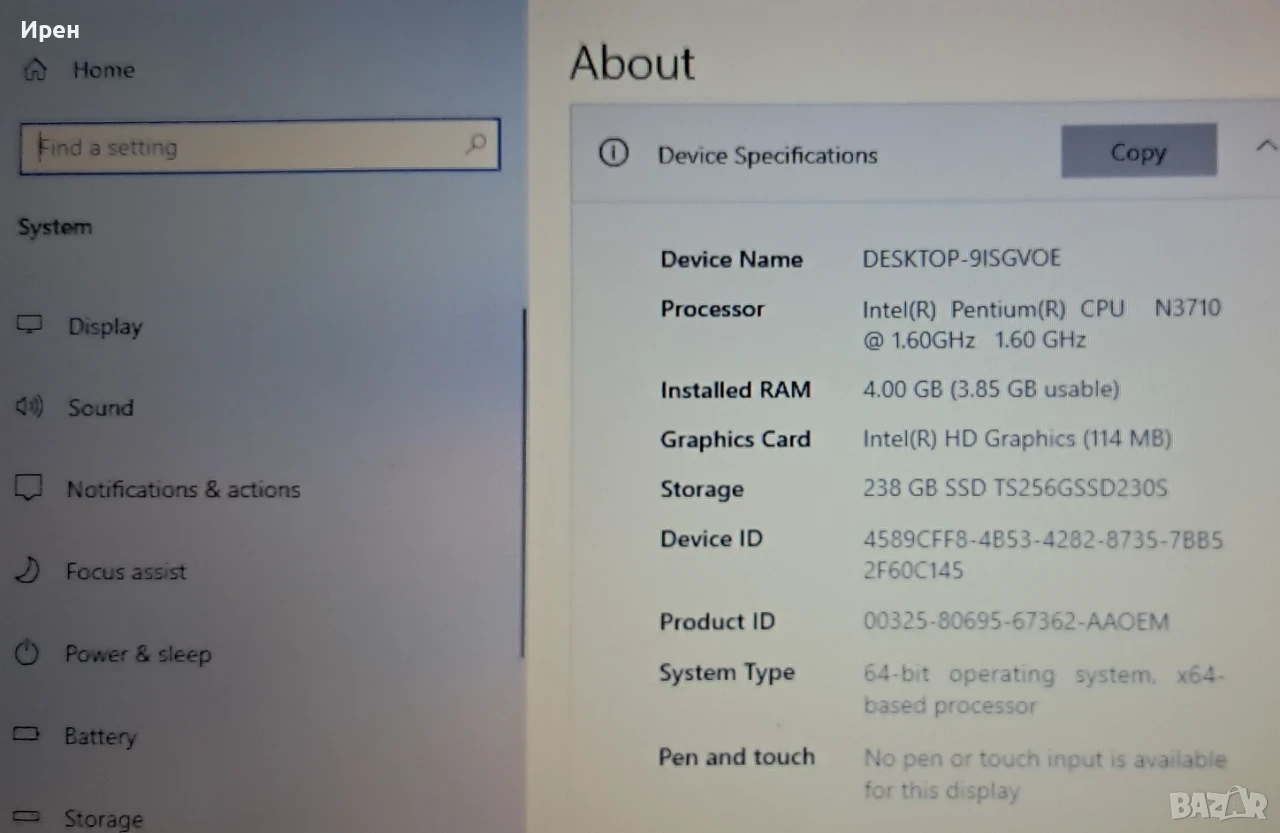The width and height of the screenshot is (1280, 833).
Task: Select the 64-bit operating system text
Action: (x=1044, y=690)
